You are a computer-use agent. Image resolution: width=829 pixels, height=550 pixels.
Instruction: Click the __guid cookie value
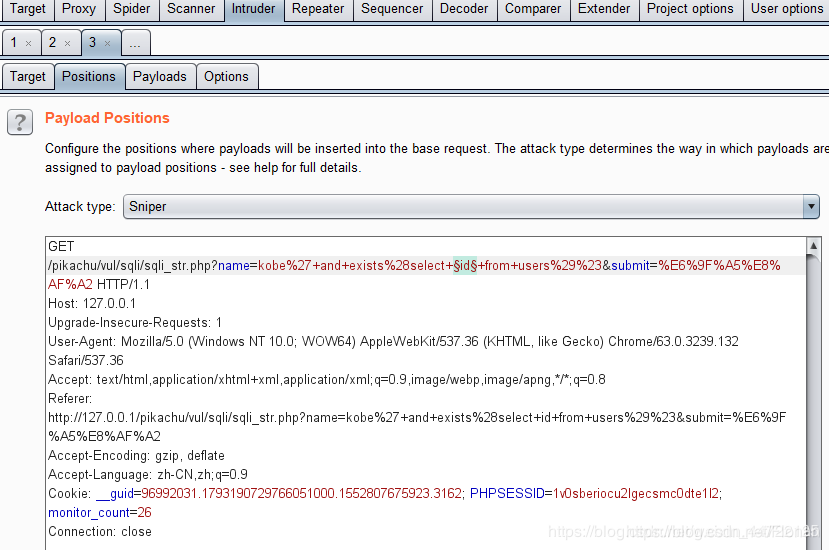coord(301,494)
